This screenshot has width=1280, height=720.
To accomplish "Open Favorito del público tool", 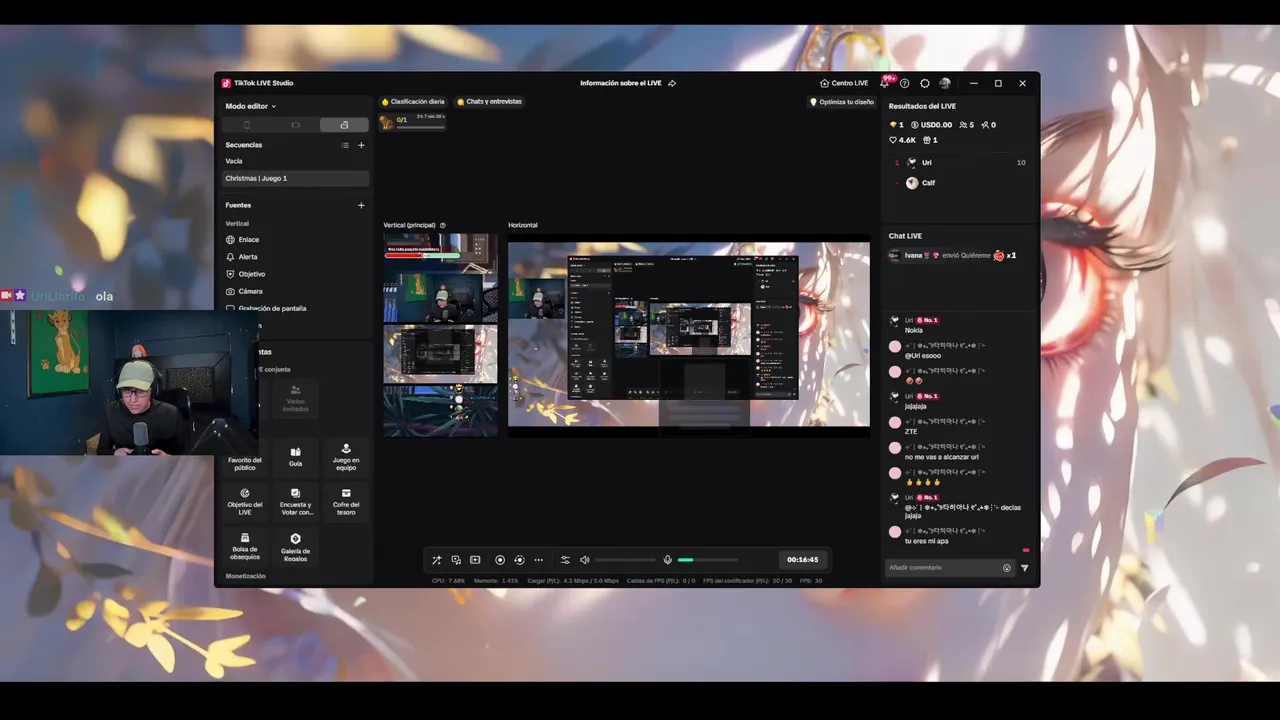I will [x=245, y=457].
